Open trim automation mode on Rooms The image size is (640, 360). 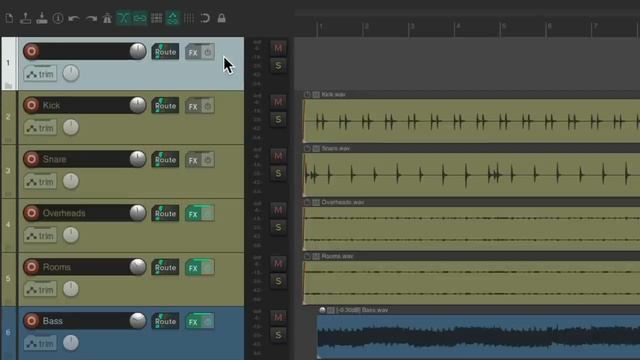click(x=40, y=290)
